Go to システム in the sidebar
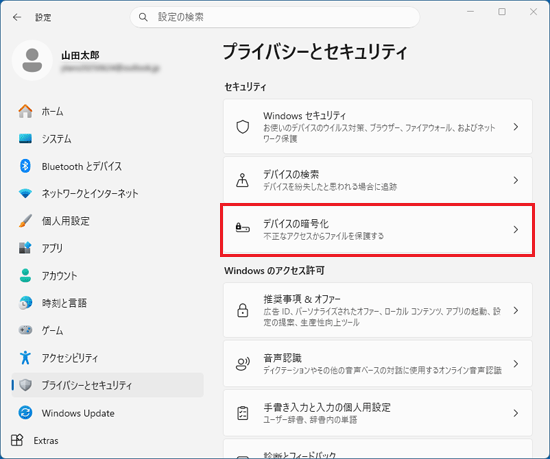Screen dimensions: 550x459 [x=56, y=139]
